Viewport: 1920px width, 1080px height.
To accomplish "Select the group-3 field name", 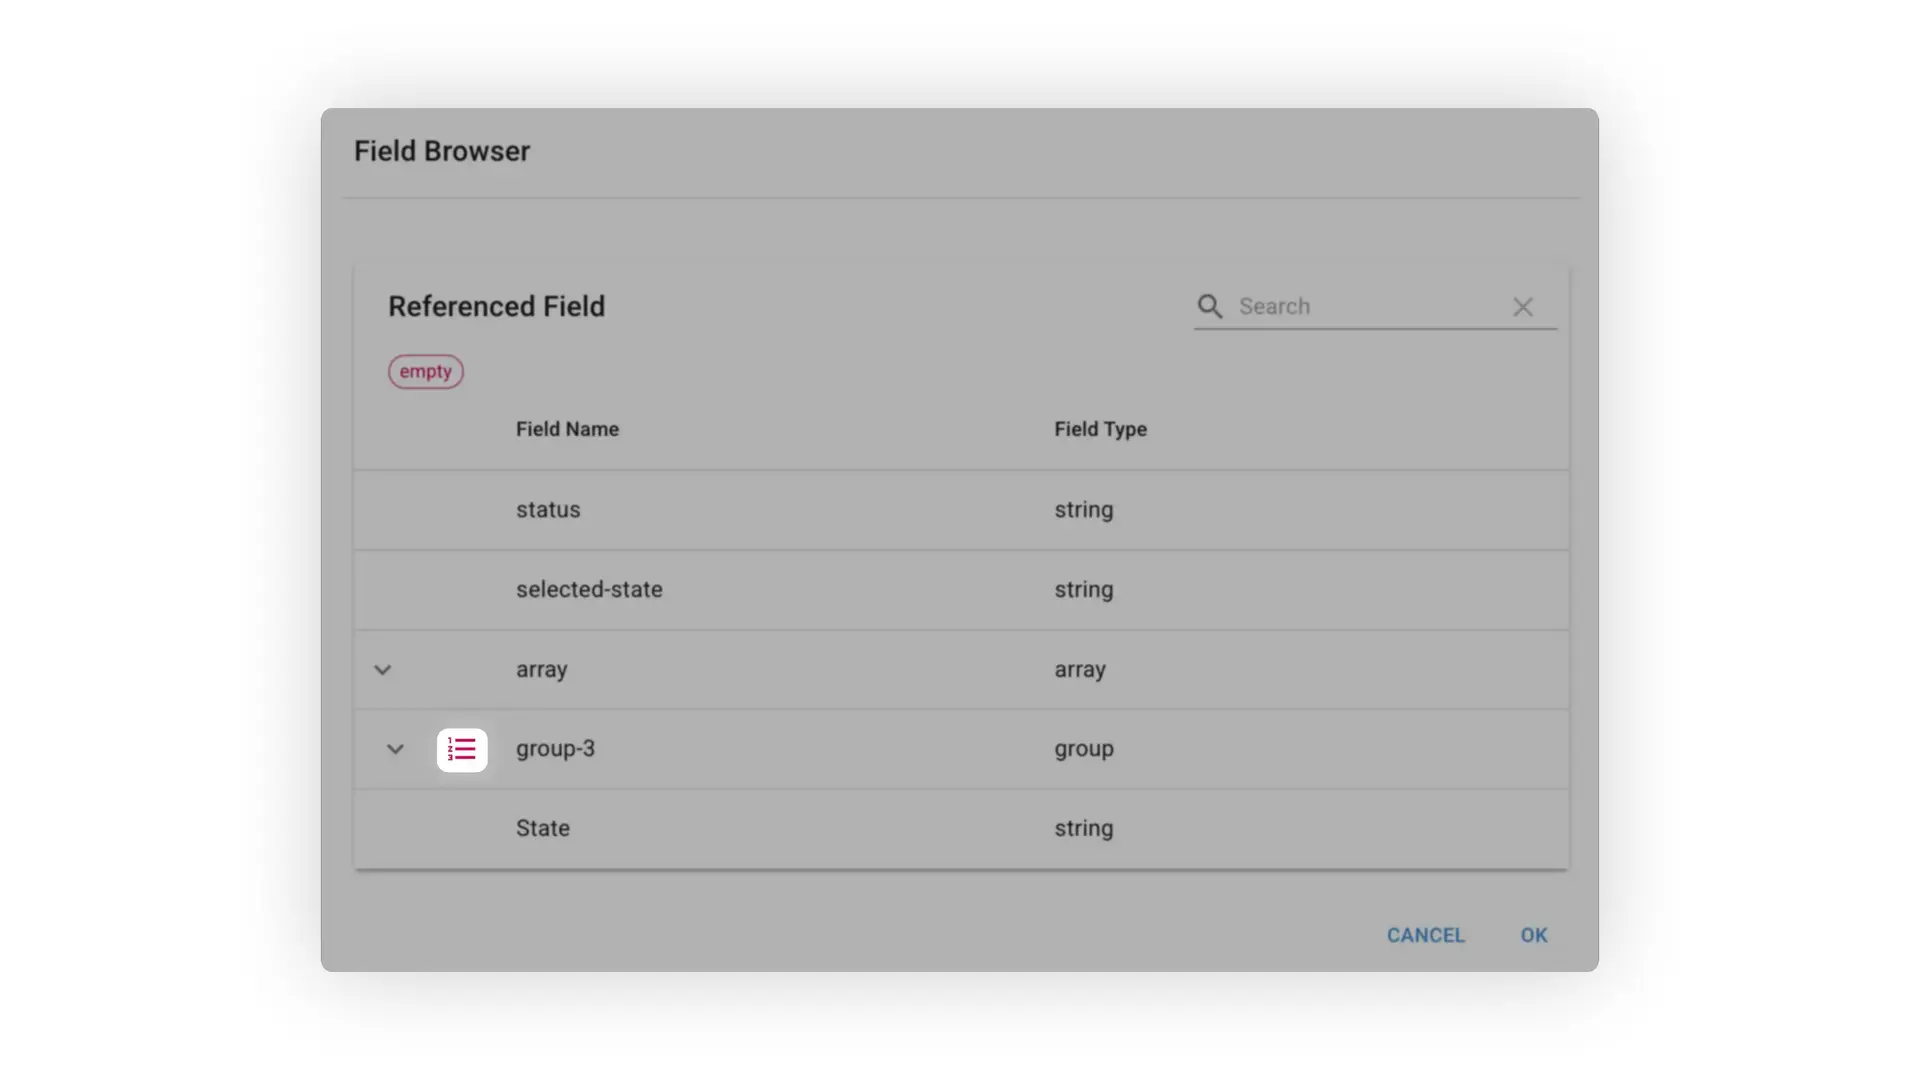I will tap(555, 749).
